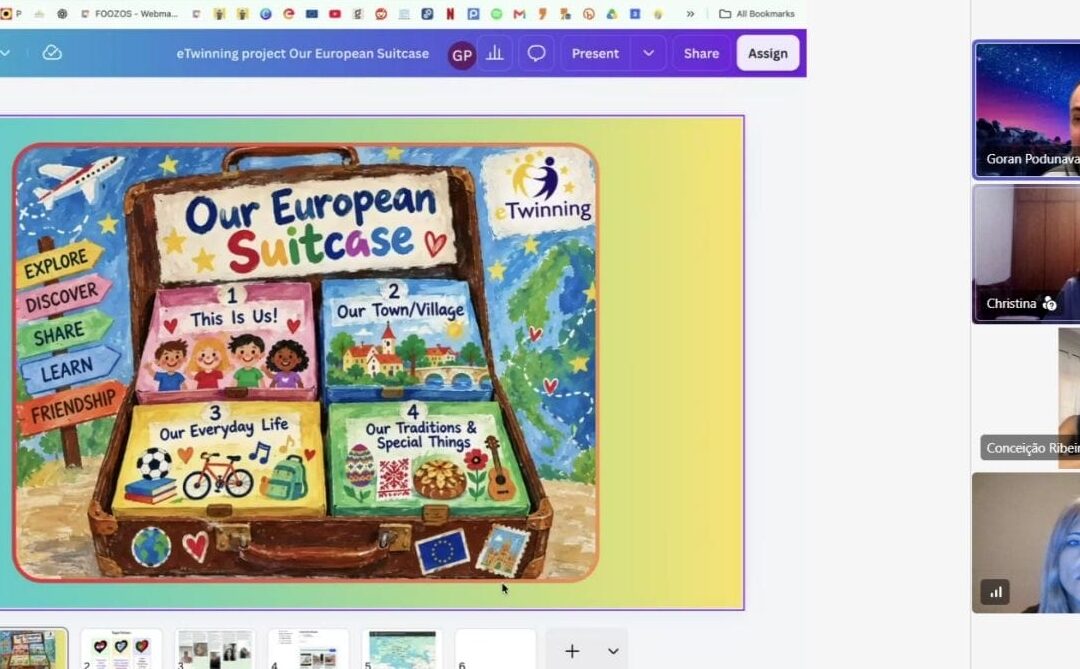This screenshot has width=1080, height=669.
Task: Open the FOOZOS Webmail bookmark
Action: click(x=129, y=14)
